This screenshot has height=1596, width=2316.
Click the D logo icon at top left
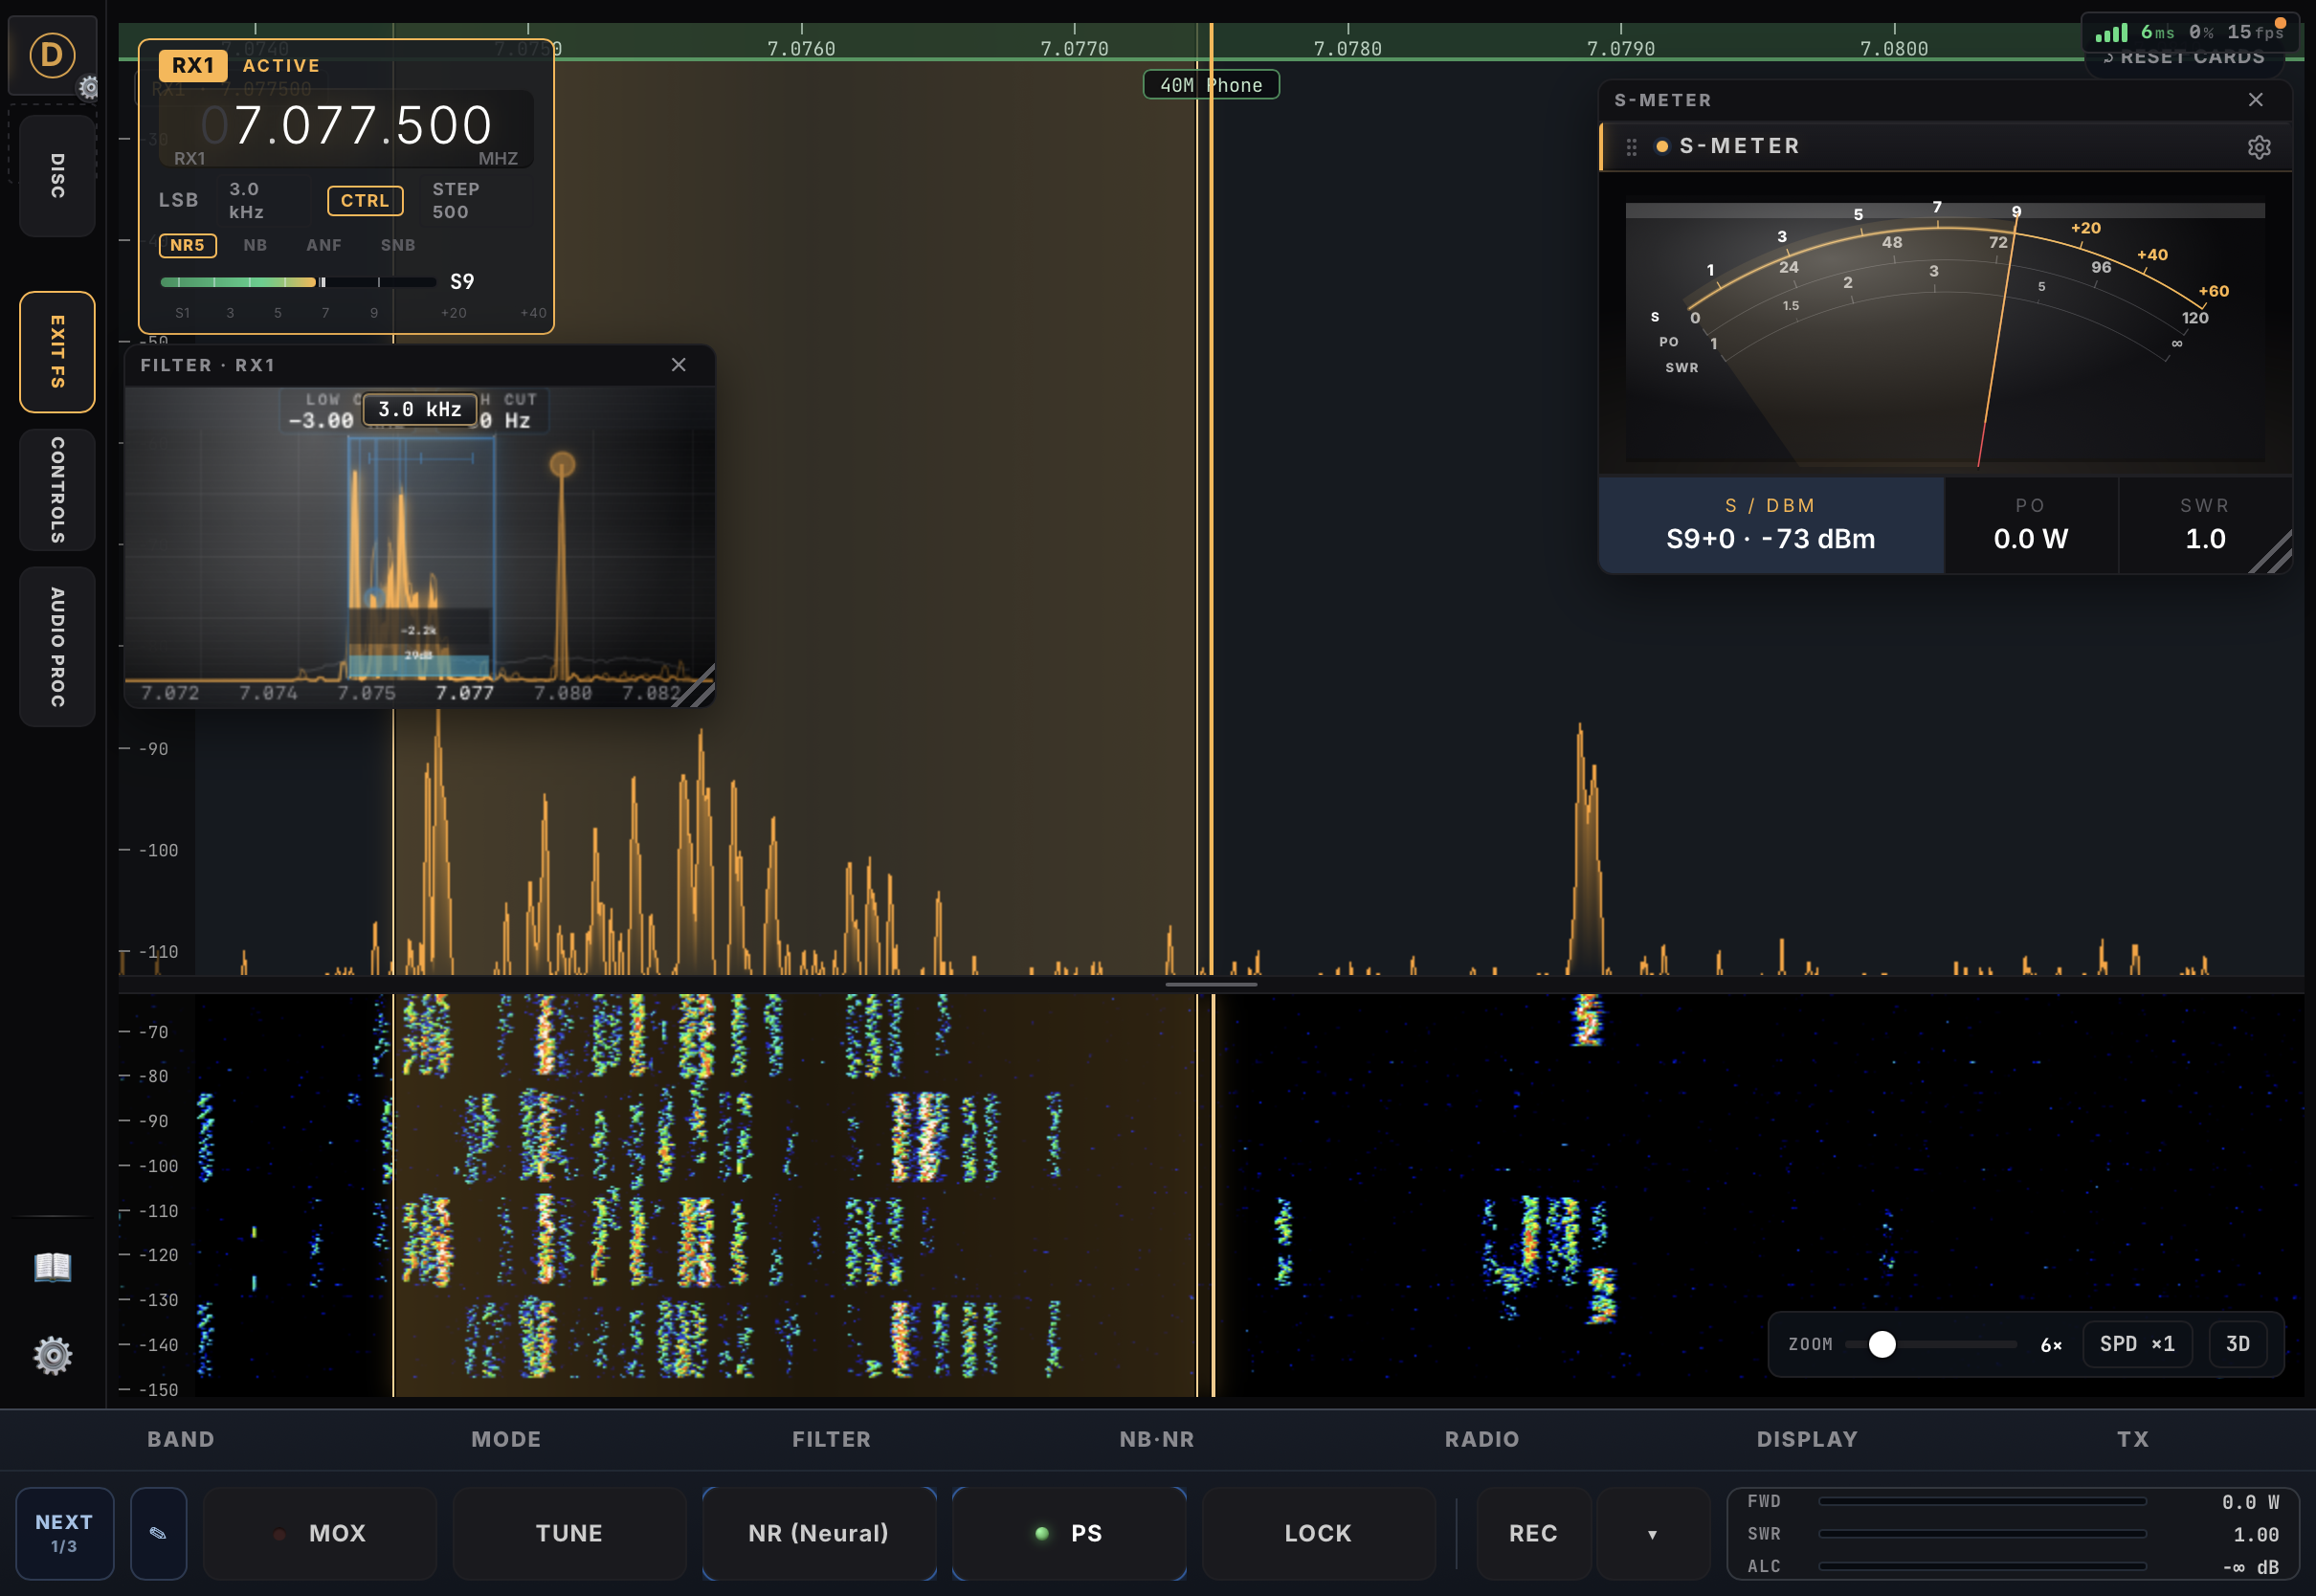click(x=52, y=54)
